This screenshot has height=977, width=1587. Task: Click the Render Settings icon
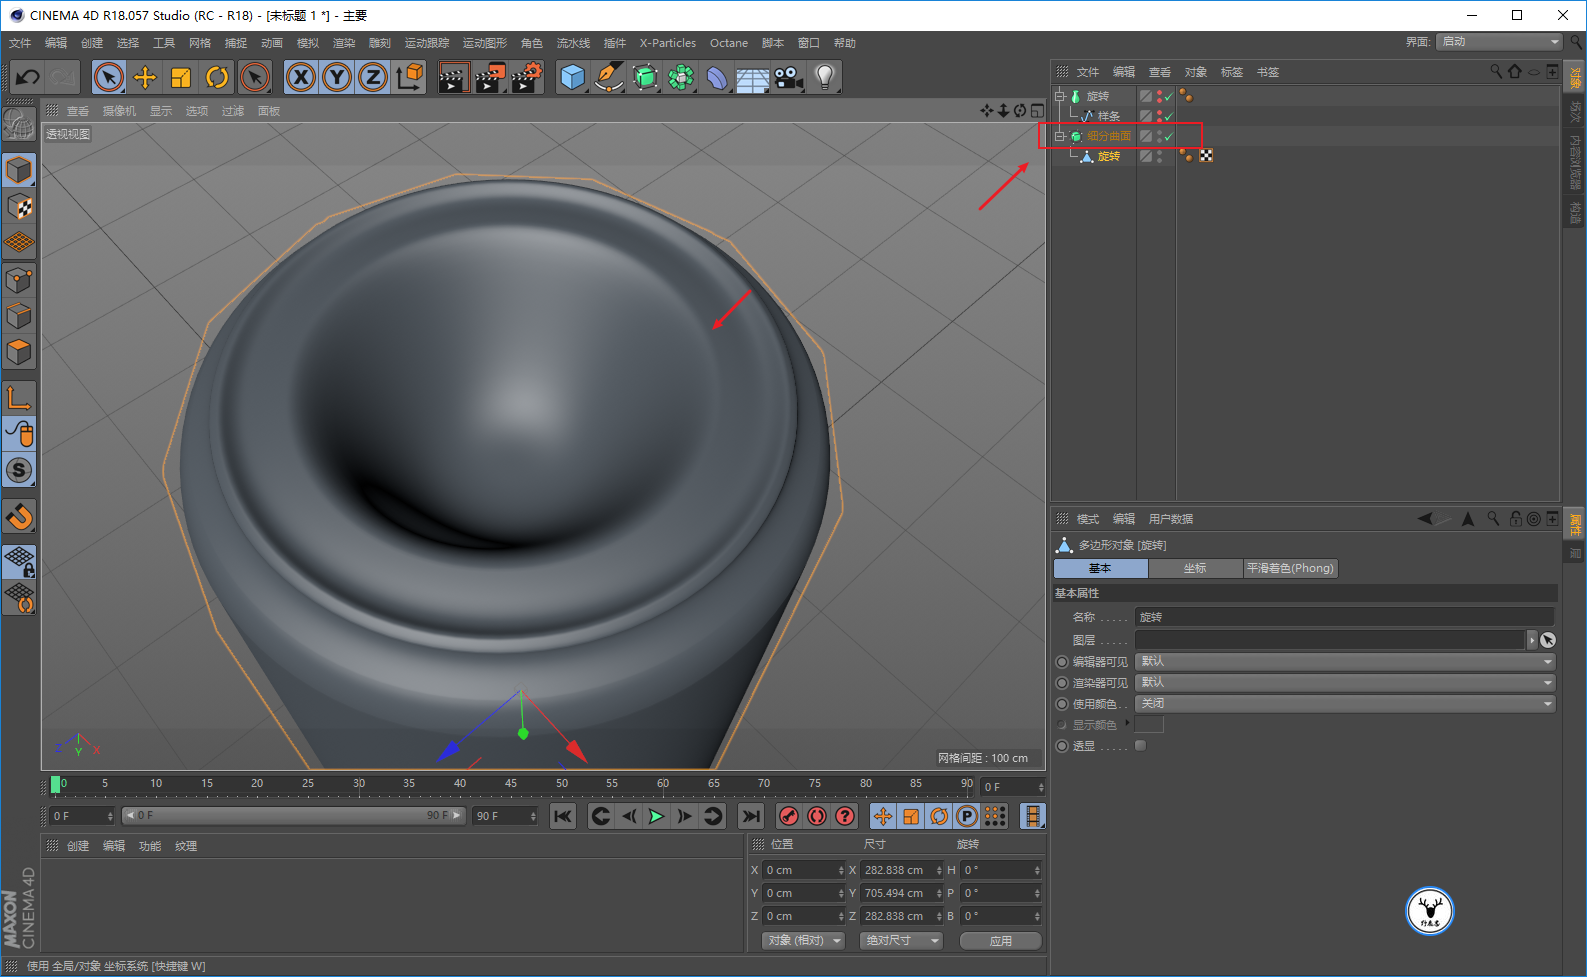526,77
